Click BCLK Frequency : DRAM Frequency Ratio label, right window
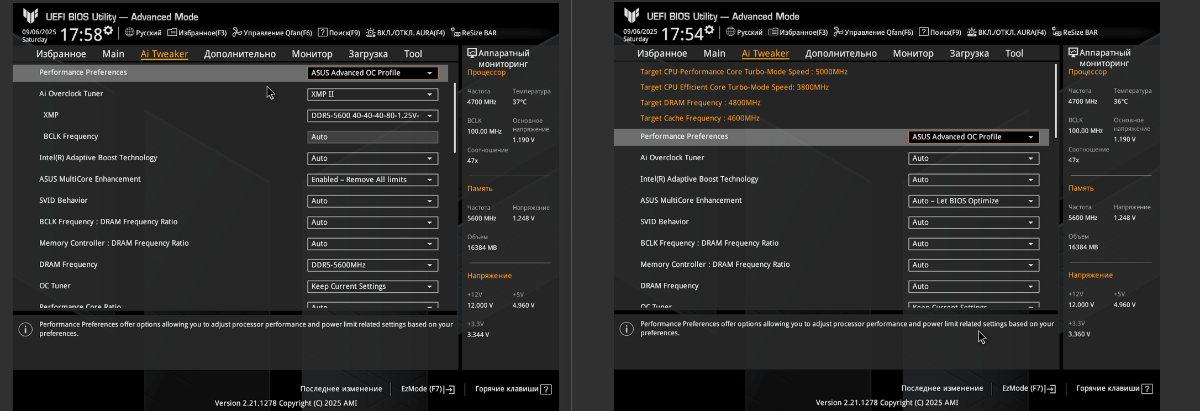 click(x=709, y=243)
